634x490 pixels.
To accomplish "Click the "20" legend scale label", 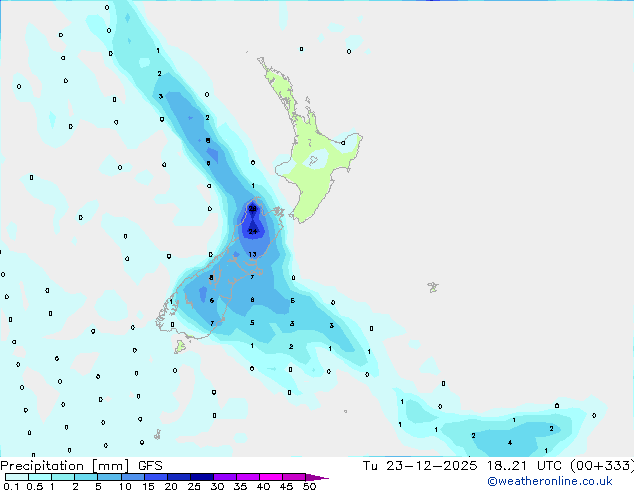I will pos(171,486).
